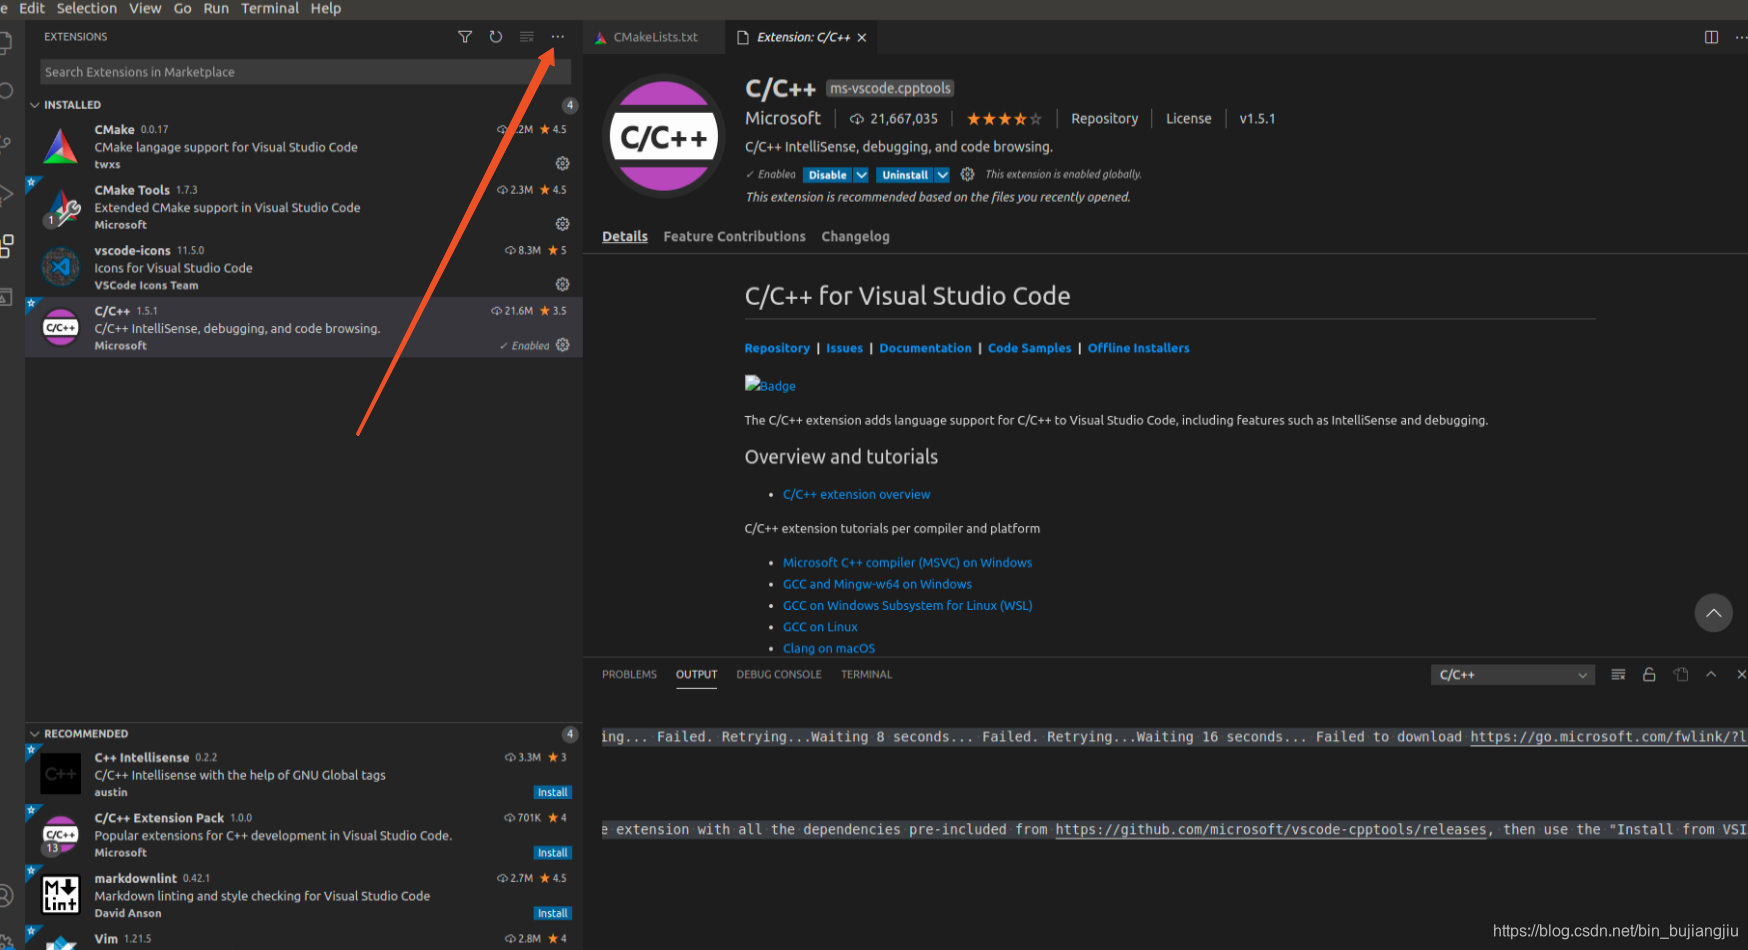This screenshot has height=950, width=1748.
Task: Click the Search Extensions in Marketplace field
Action: point(305,72)
